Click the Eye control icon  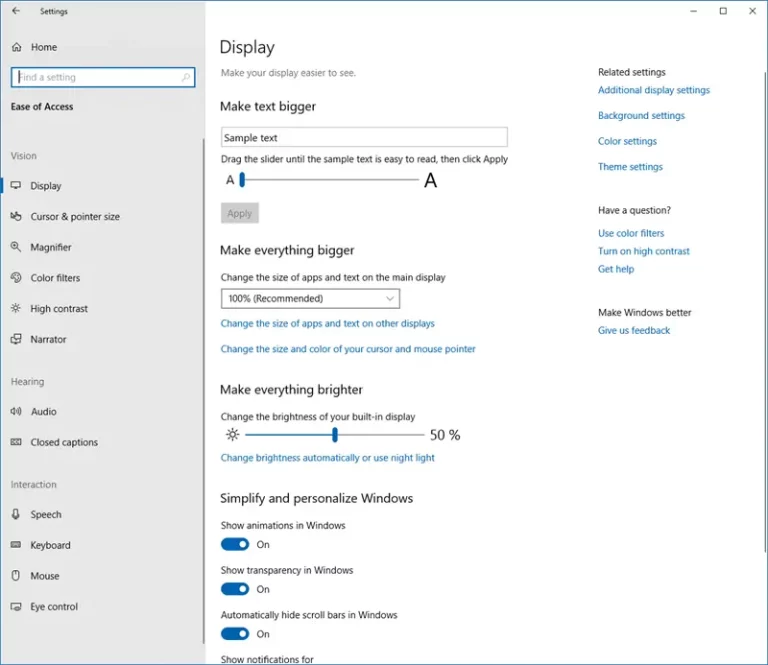16,606
